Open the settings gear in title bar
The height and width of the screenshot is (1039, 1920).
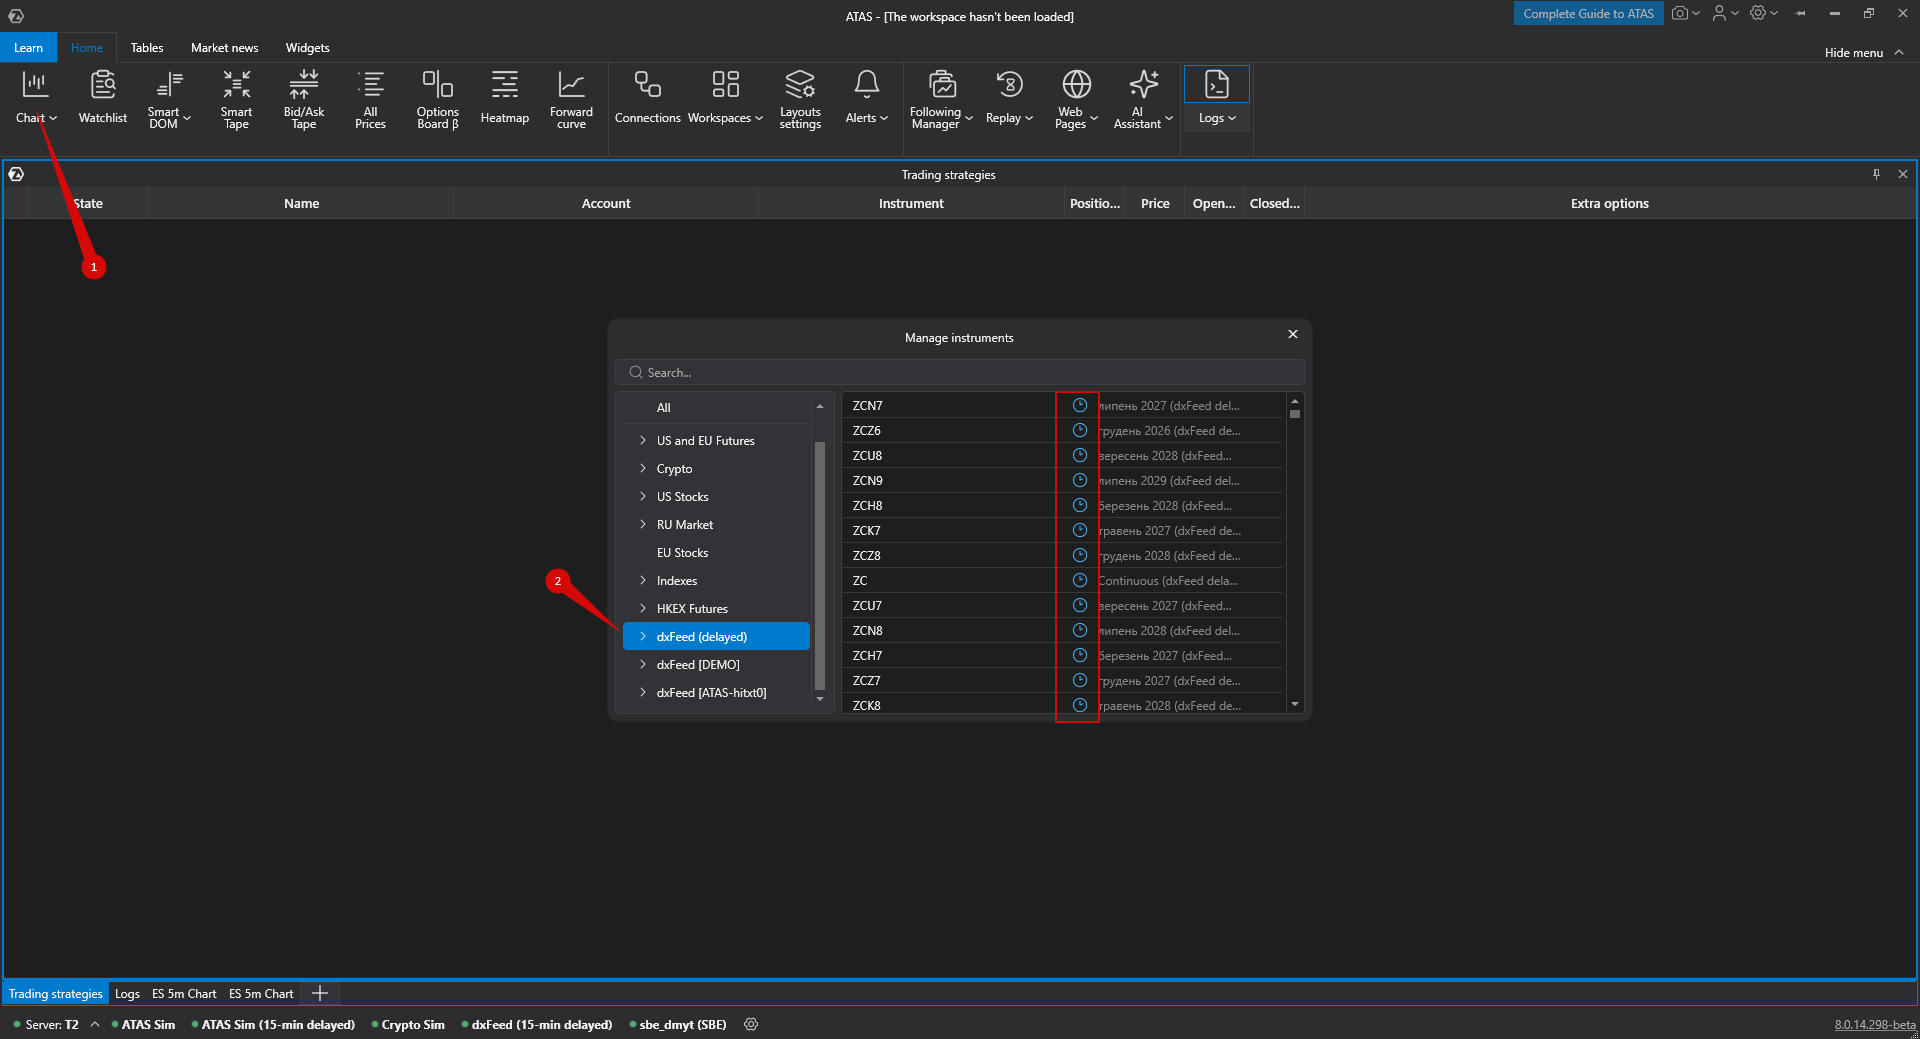click(1758, 13)
